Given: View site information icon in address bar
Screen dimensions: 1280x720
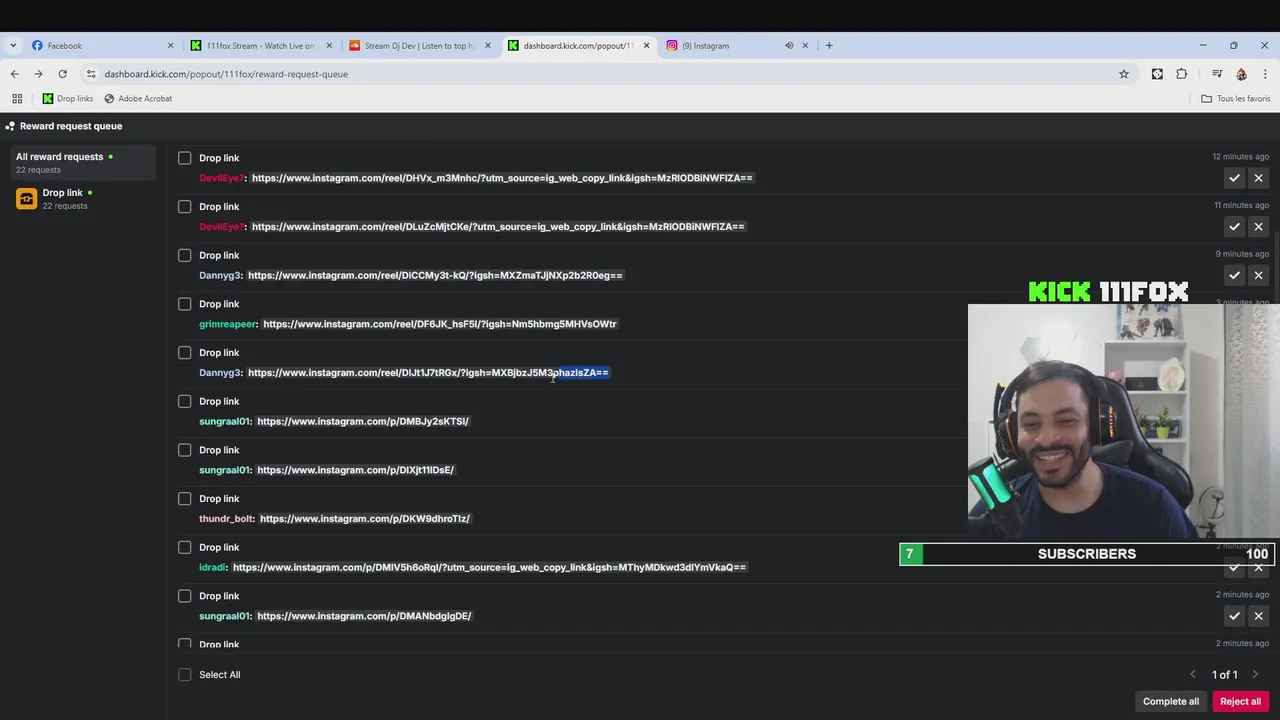Looking at the screenshot, I should pos(91,74).
